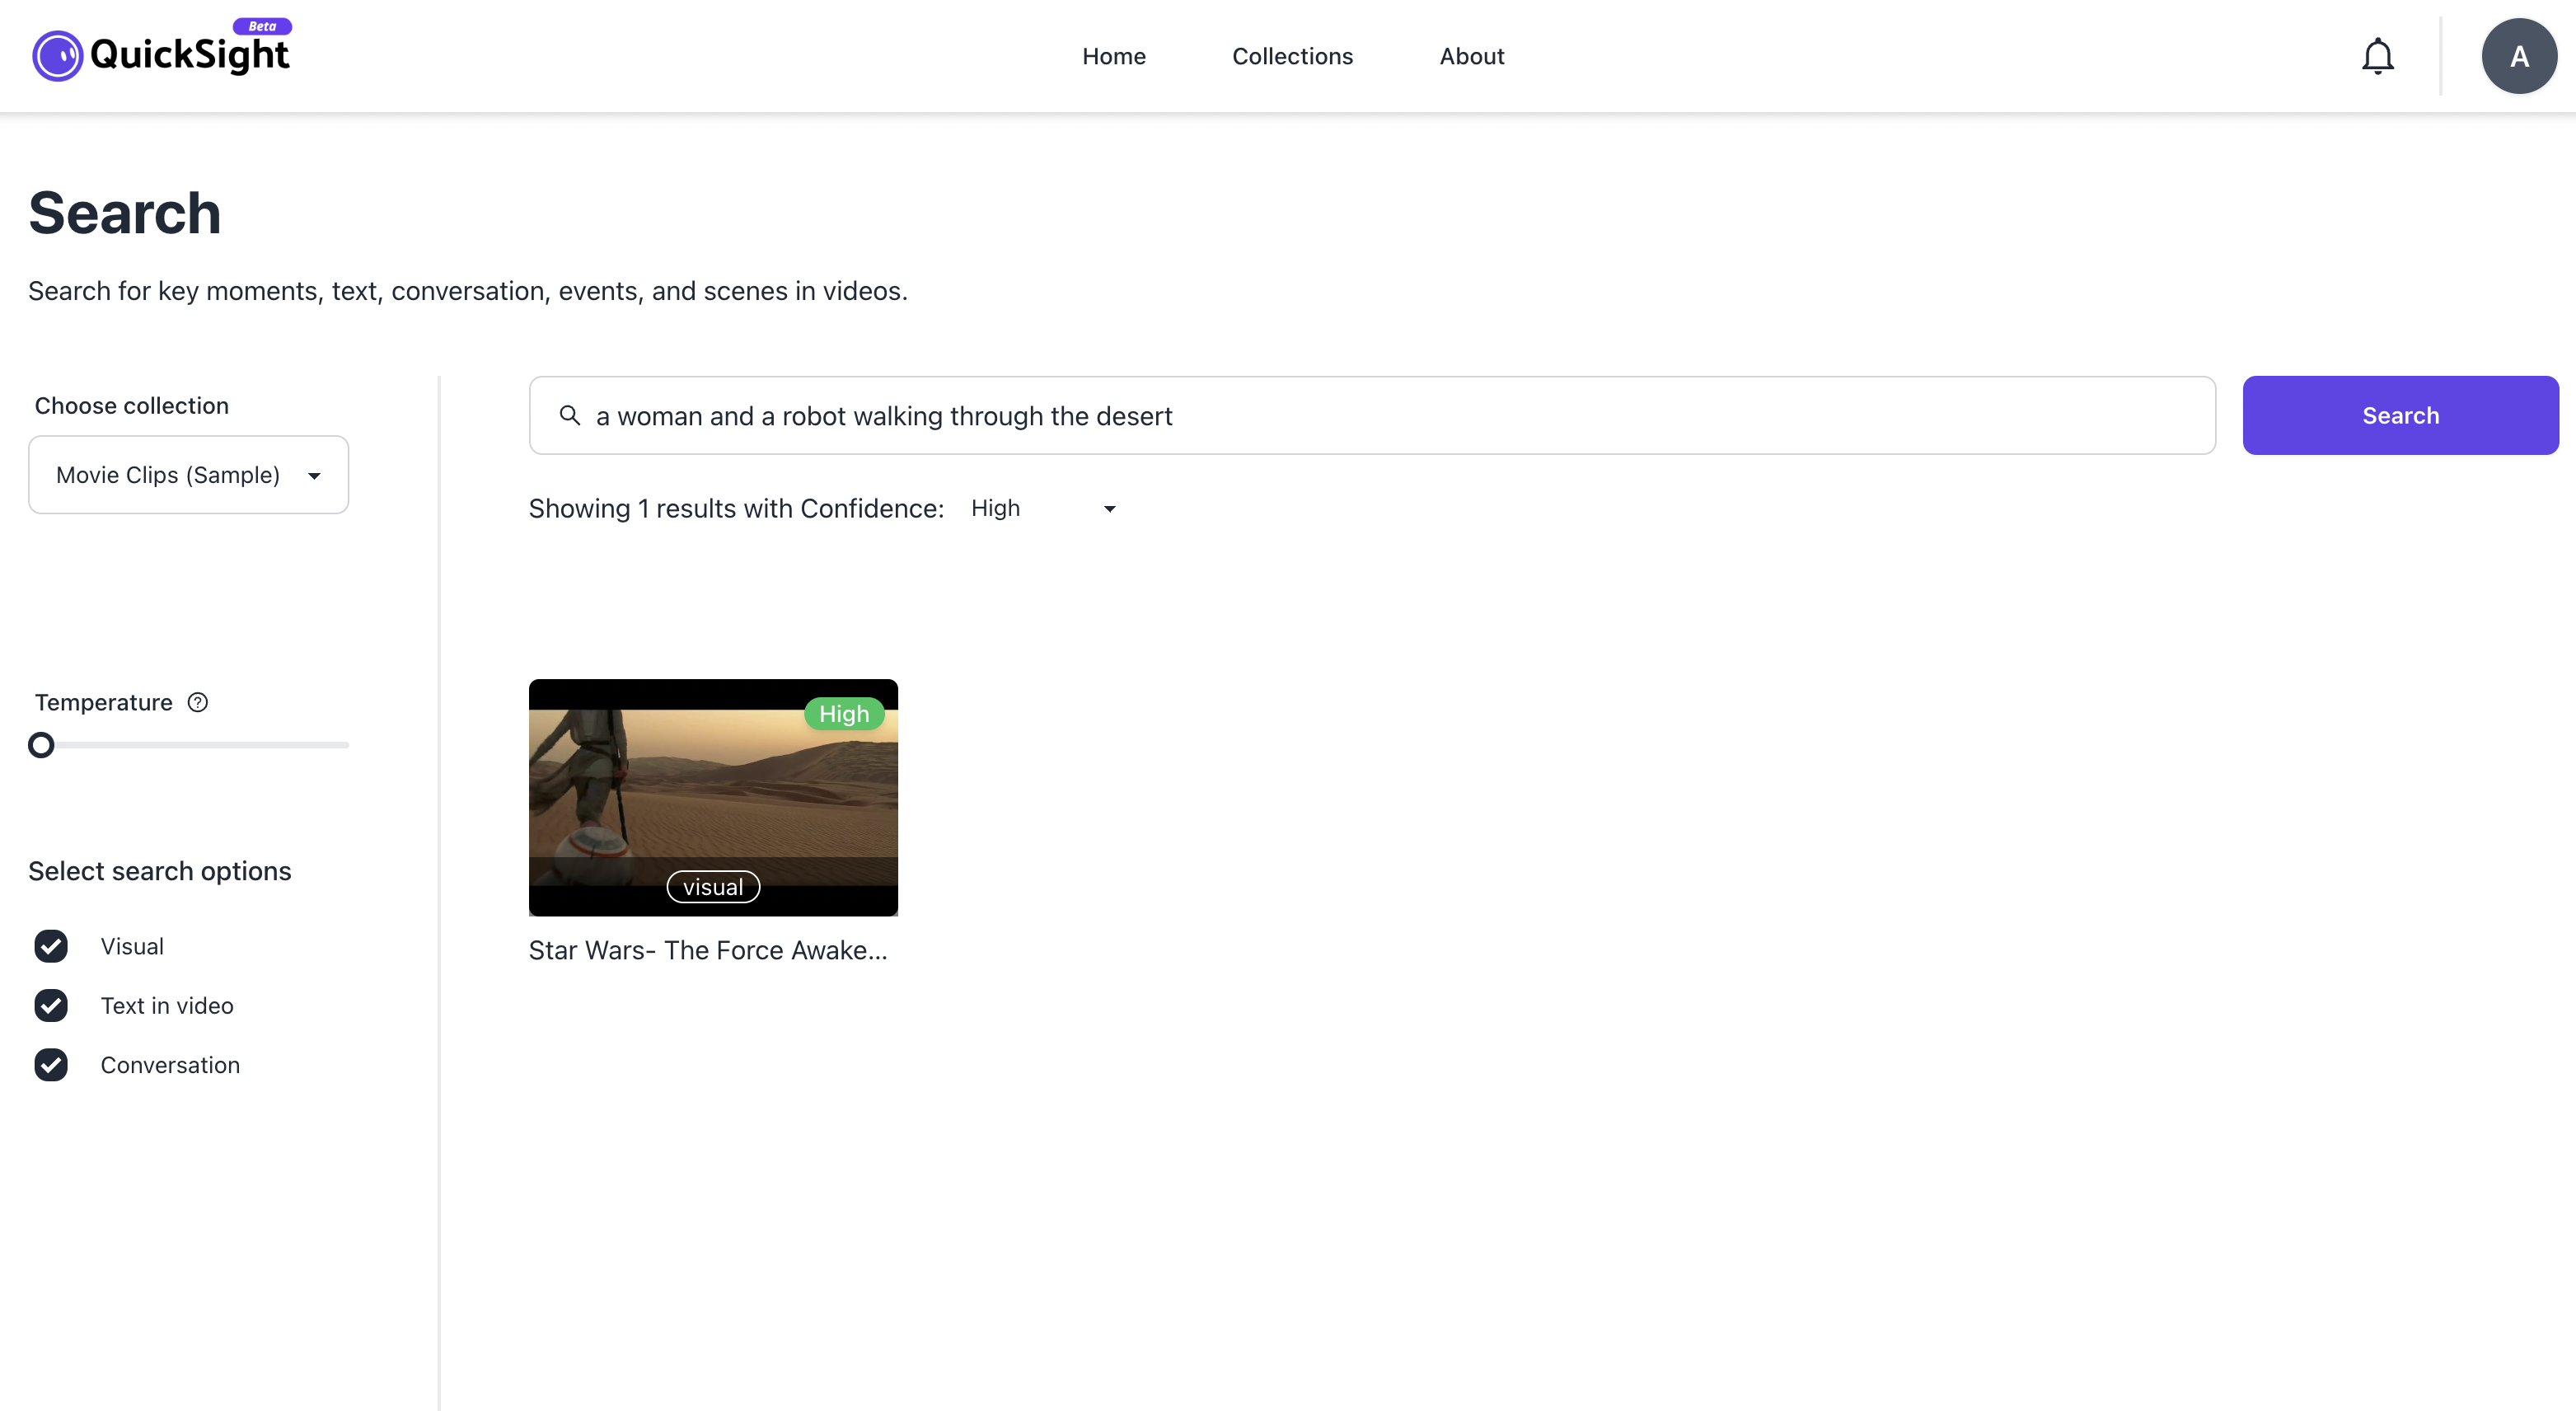Open the notifications bell
2576x1411 pixels.
point(2377,56)
